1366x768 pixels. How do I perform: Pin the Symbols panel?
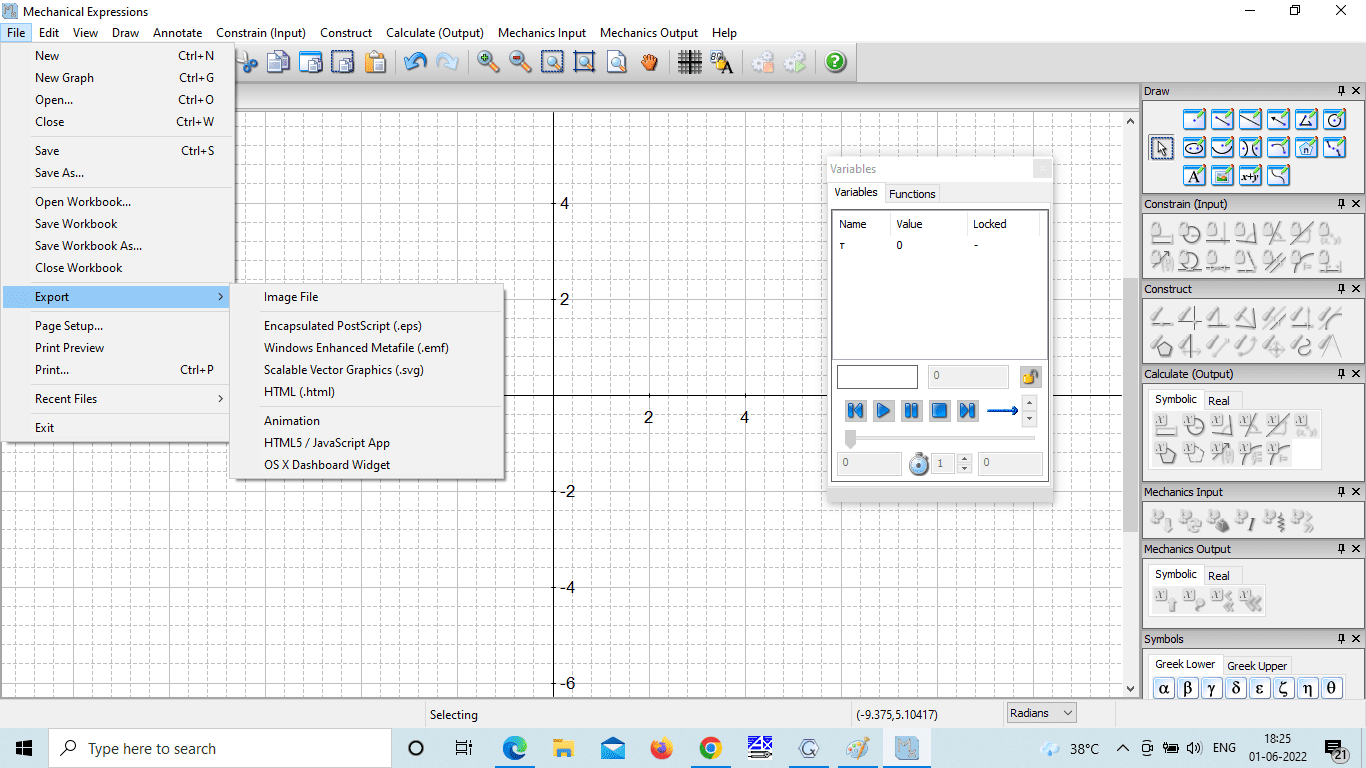click(1342, 639)
